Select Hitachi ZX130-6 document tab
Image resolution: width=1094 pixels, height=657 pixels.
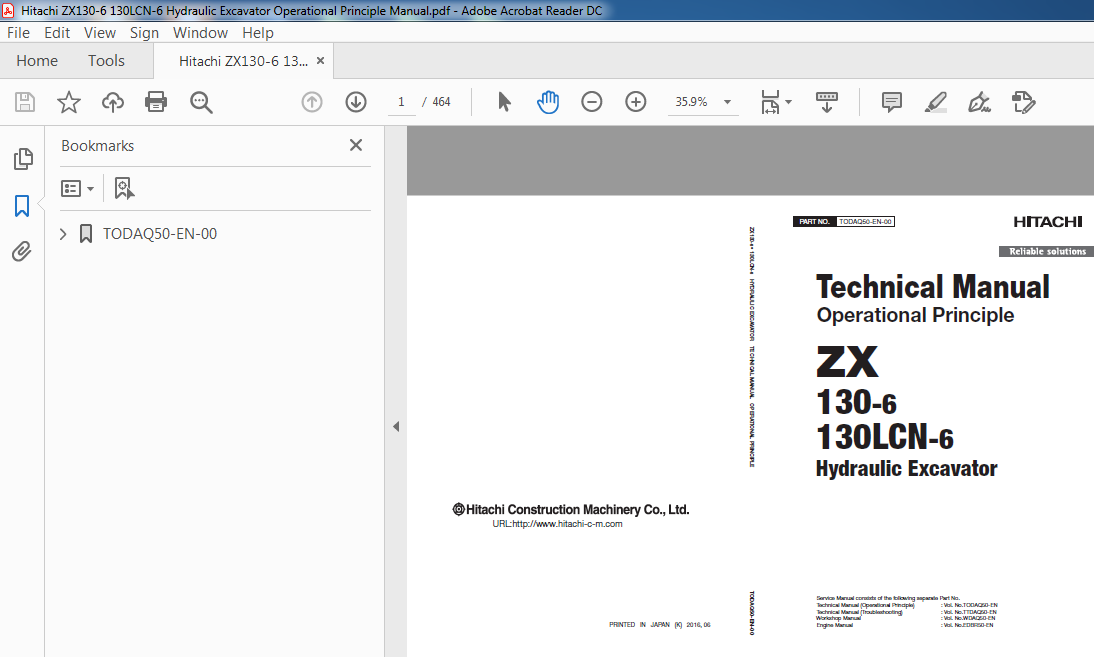(x=243, y=61)
